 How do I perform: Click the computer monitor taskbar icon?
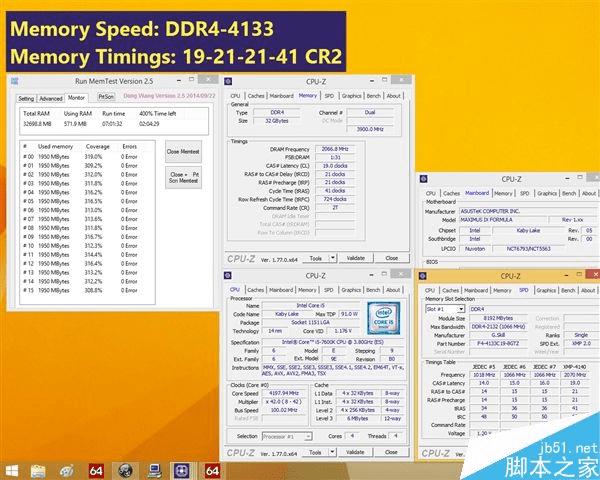(155, 470)
